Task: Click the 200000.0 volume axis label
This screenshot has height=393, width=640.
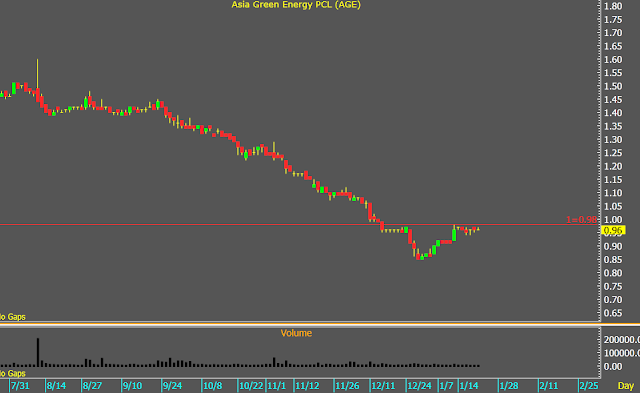Action: (x=622, y=340)
